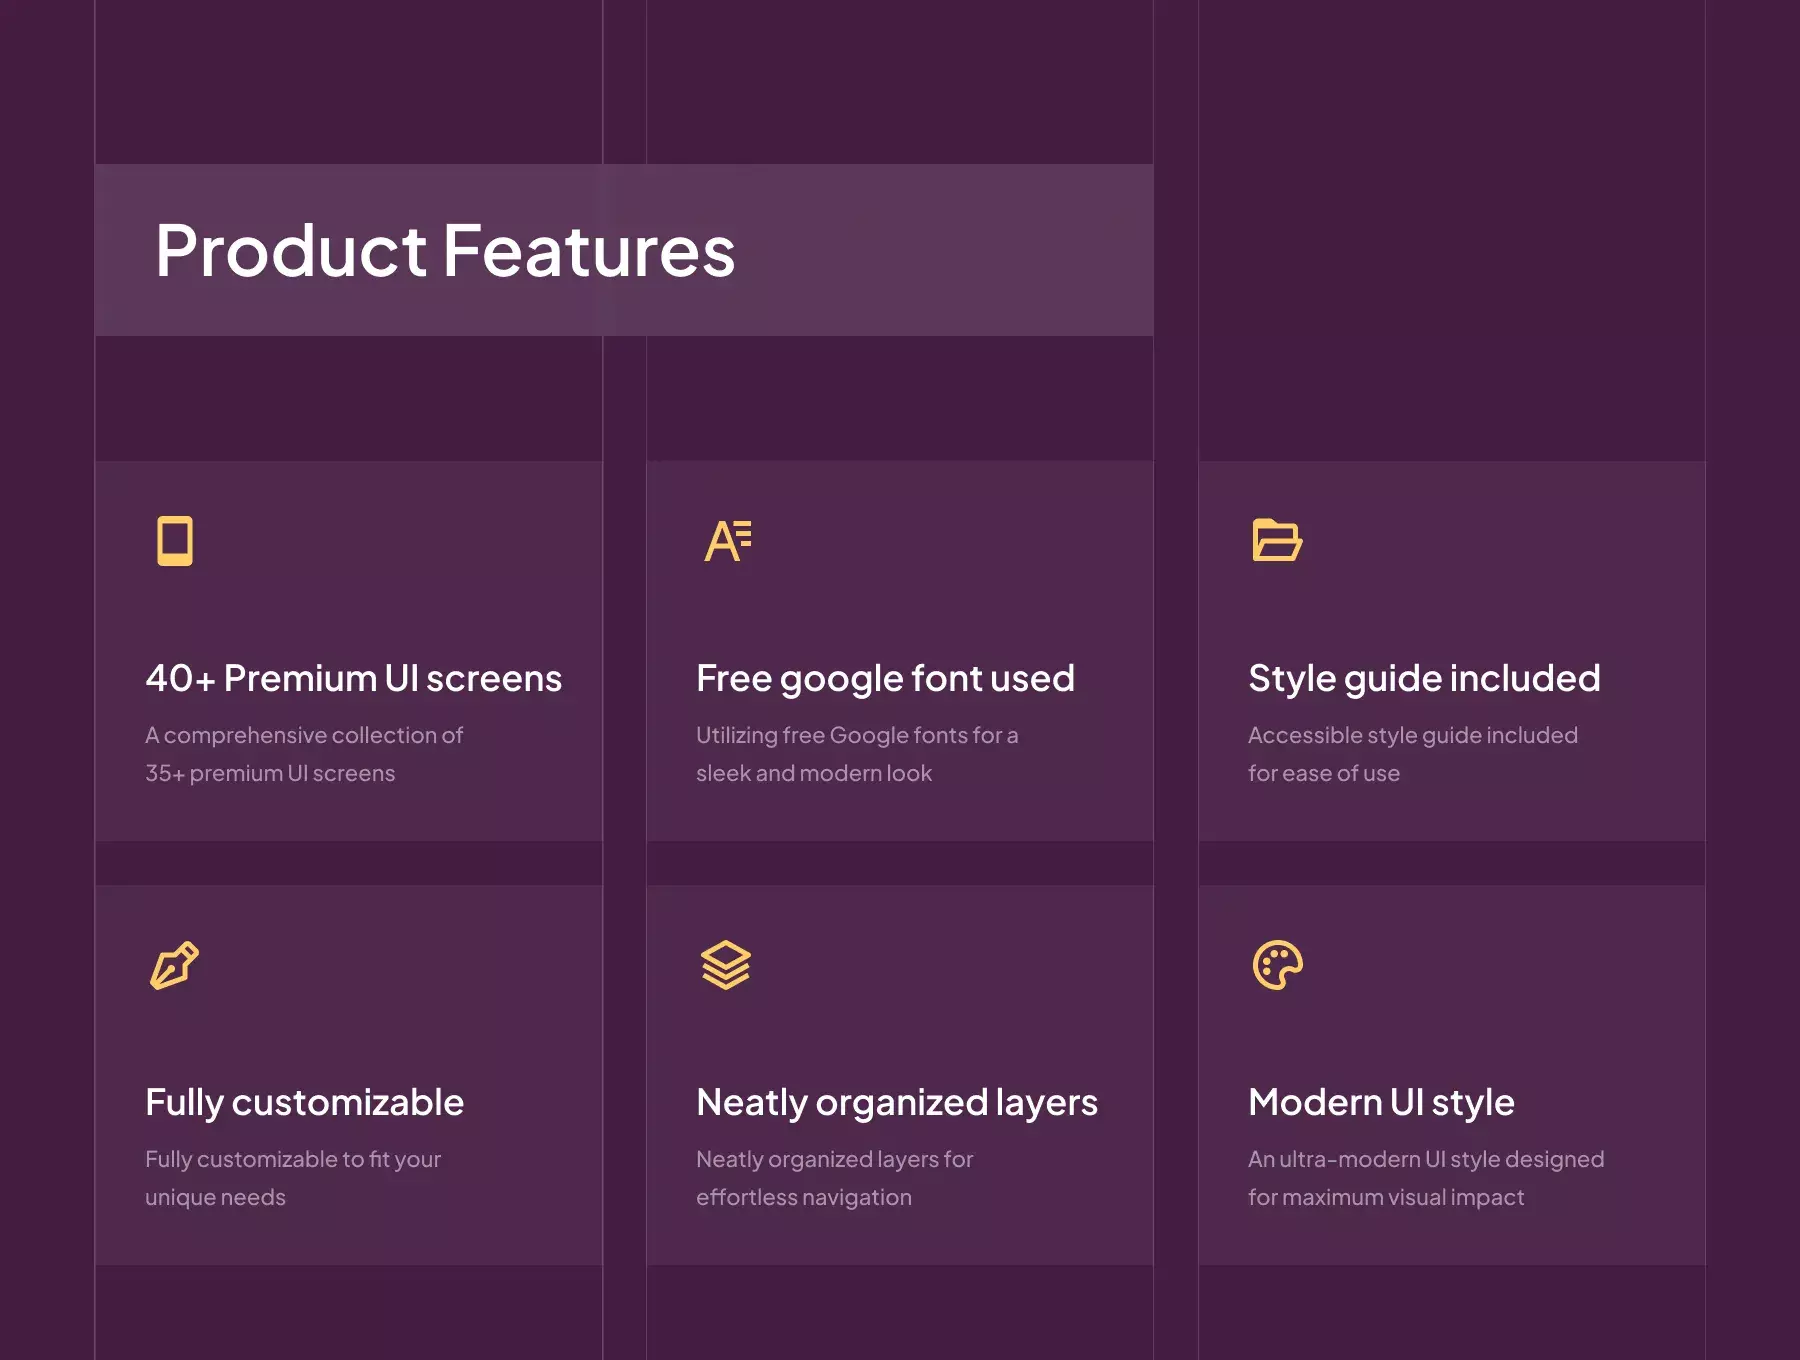
Task: Select the Modern UI style title
Action: pos(1381,1103)
